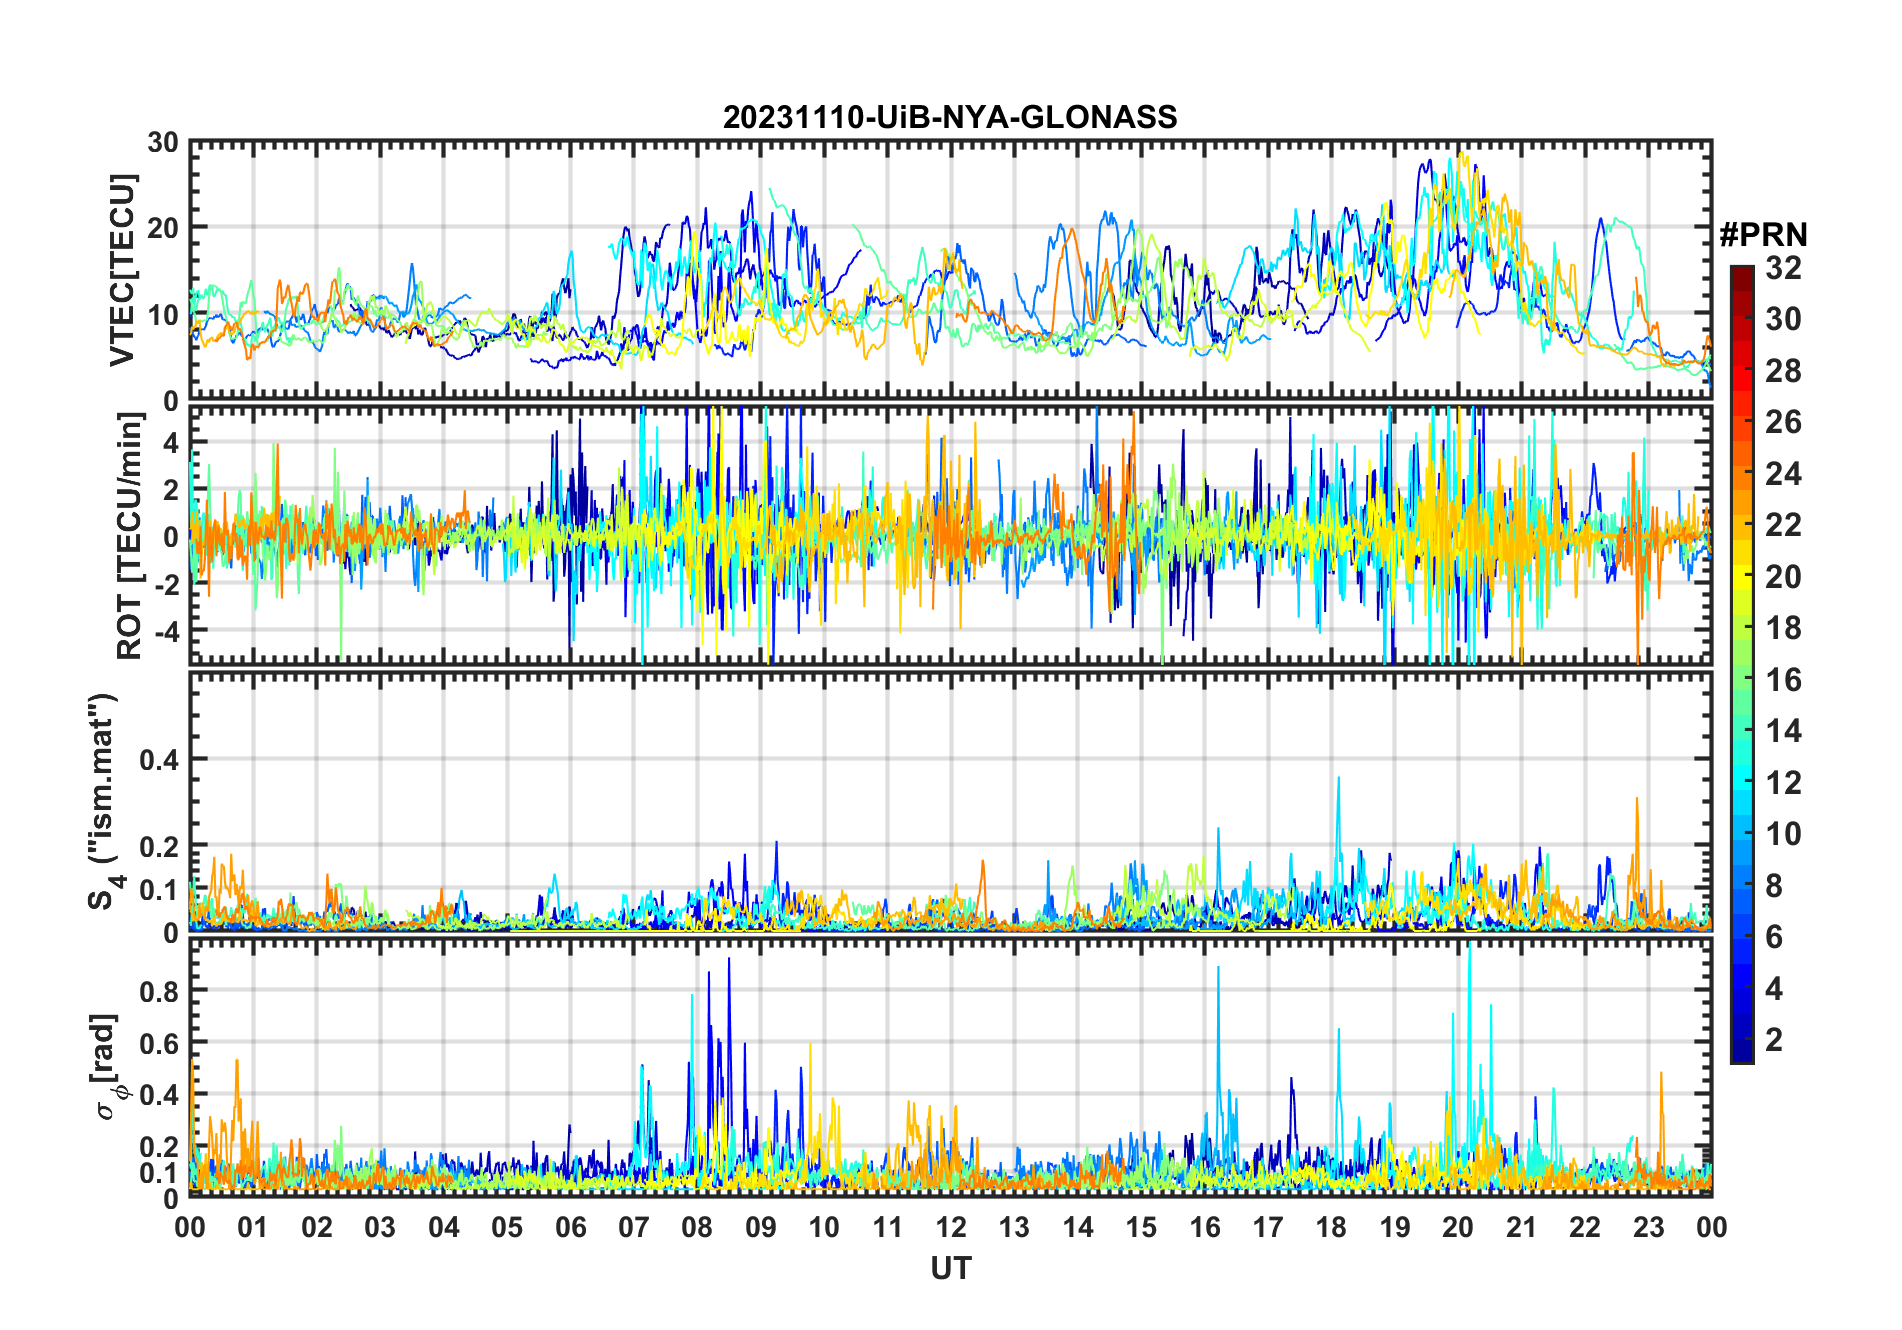
Task: Select colorbar tick label 8
Action: pos(1775,886)
